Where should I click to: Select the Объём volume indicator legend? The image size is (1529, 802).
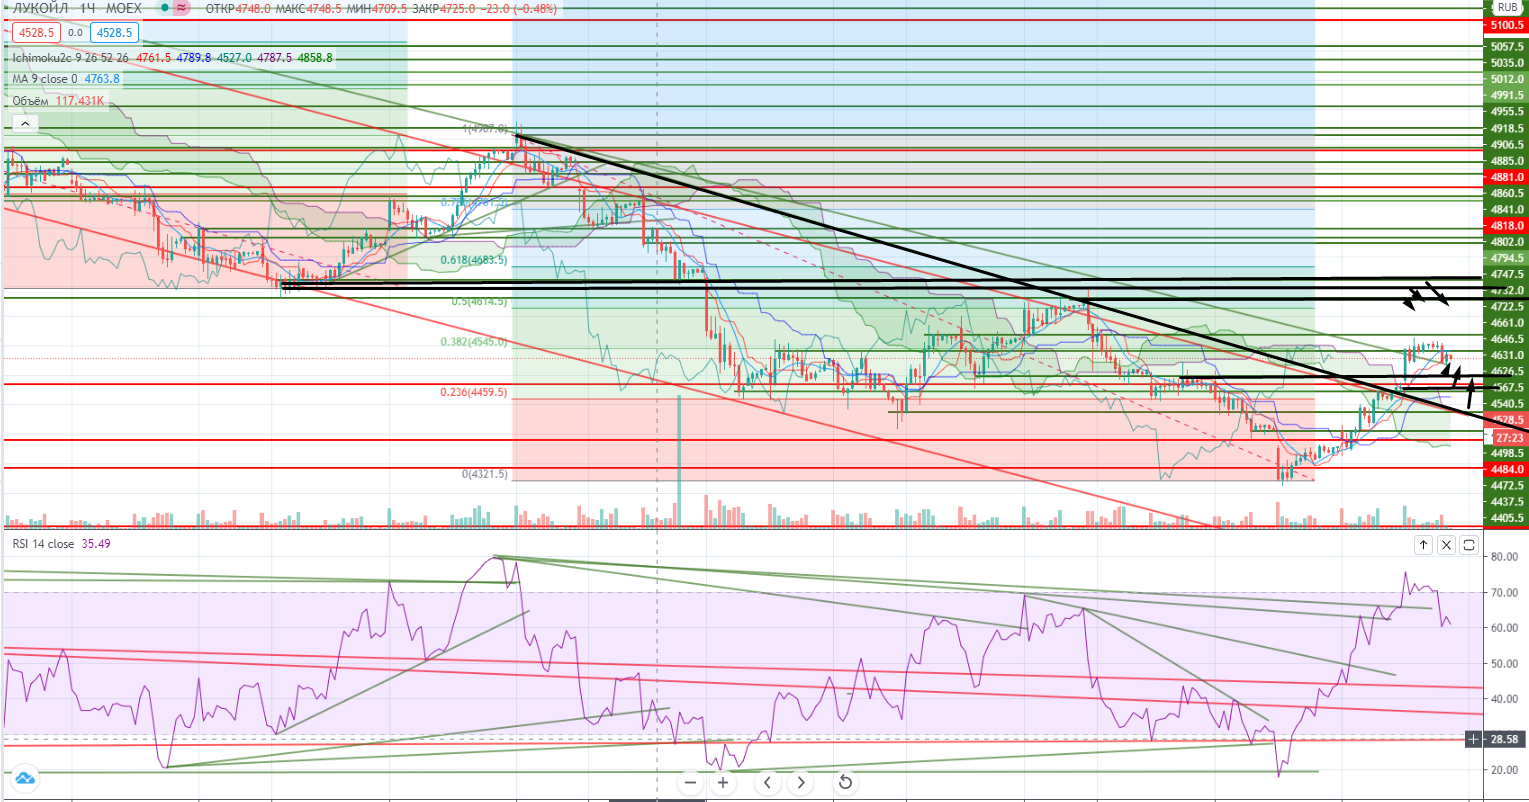tap(31, 100)
